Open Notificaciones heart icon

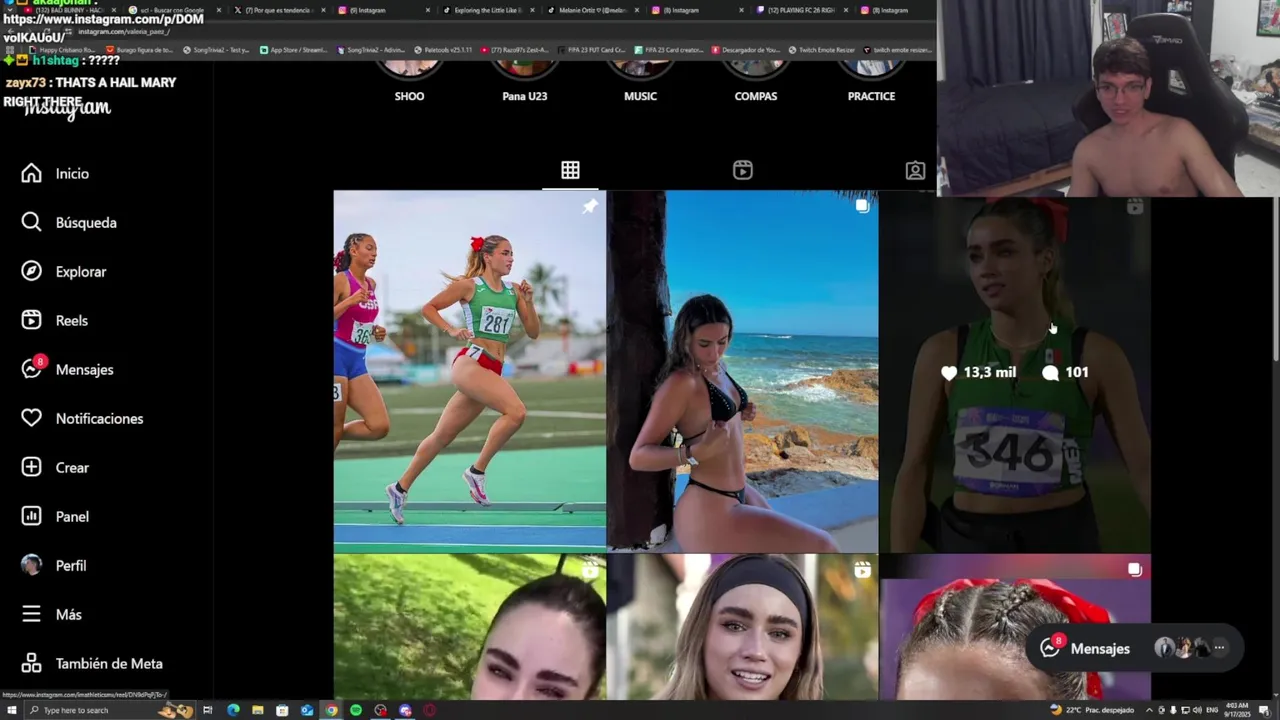click(82, 419)
